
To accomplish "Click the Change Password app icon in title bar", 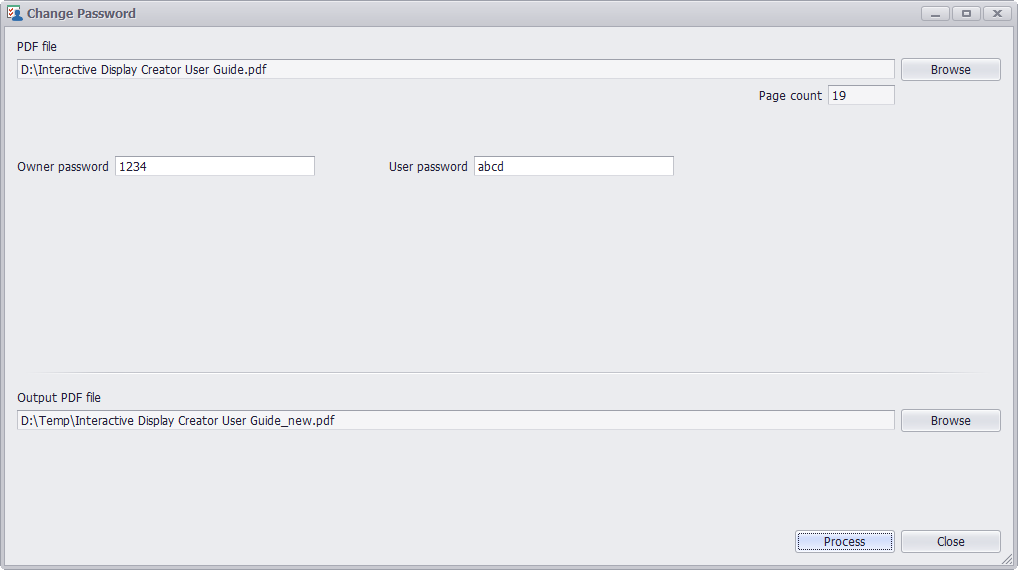I will 14,13.
